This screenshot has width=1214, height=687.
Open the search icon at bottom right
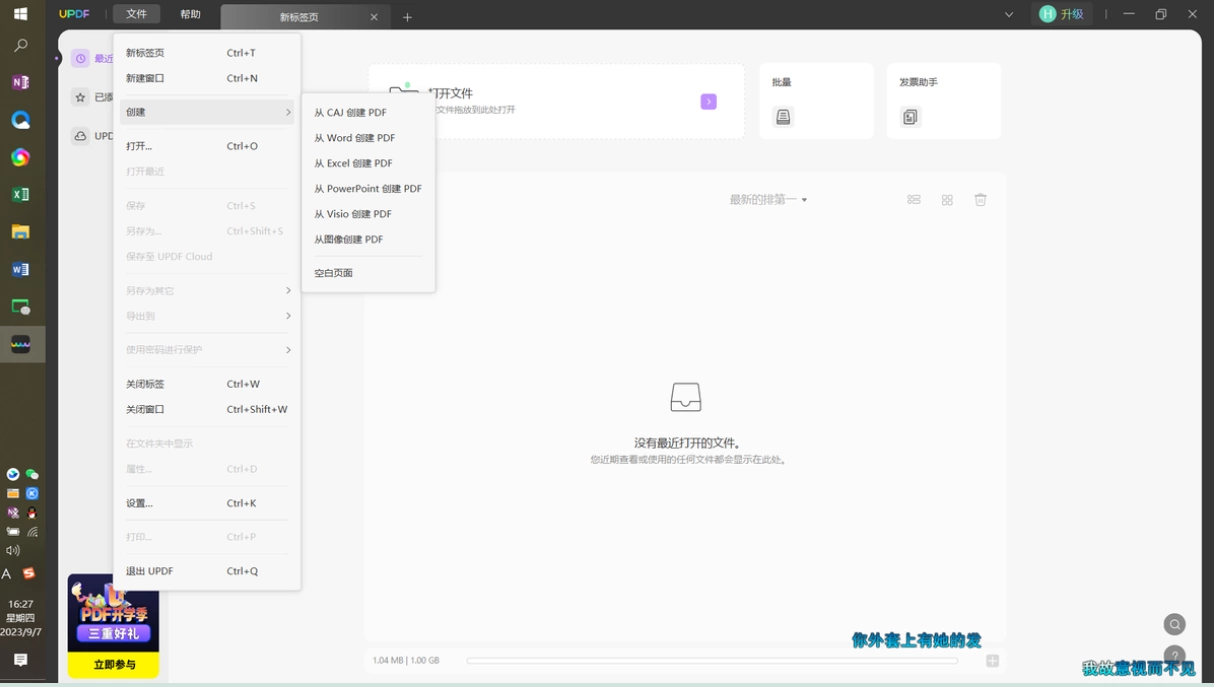coord(1175,624)
